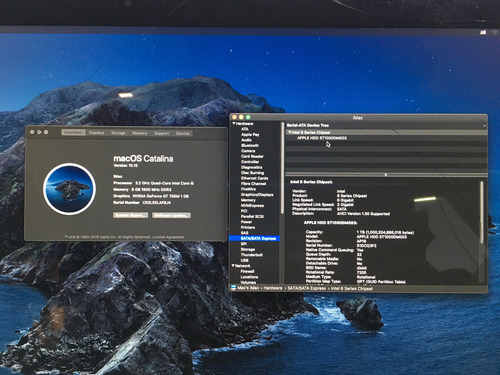Screen dimensions: 500x375
Task: Open the Memory tab
Action: (x=140, y=133)
